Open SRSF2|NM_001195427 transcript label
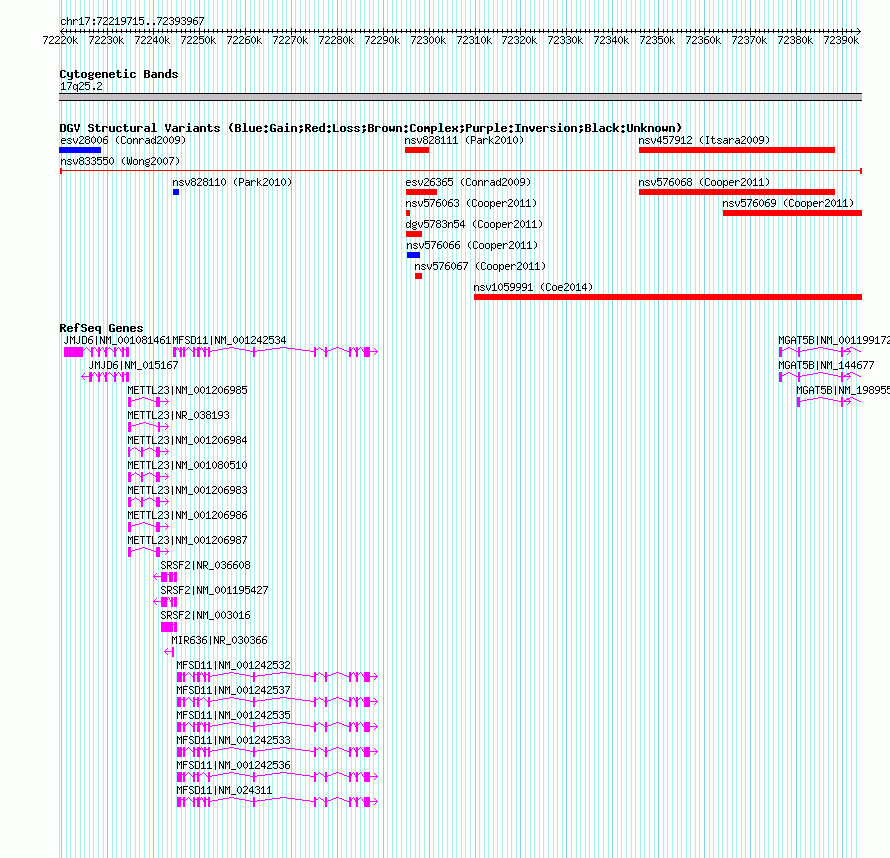This screenshot has height=858, width=890. (x=214, y=590)
